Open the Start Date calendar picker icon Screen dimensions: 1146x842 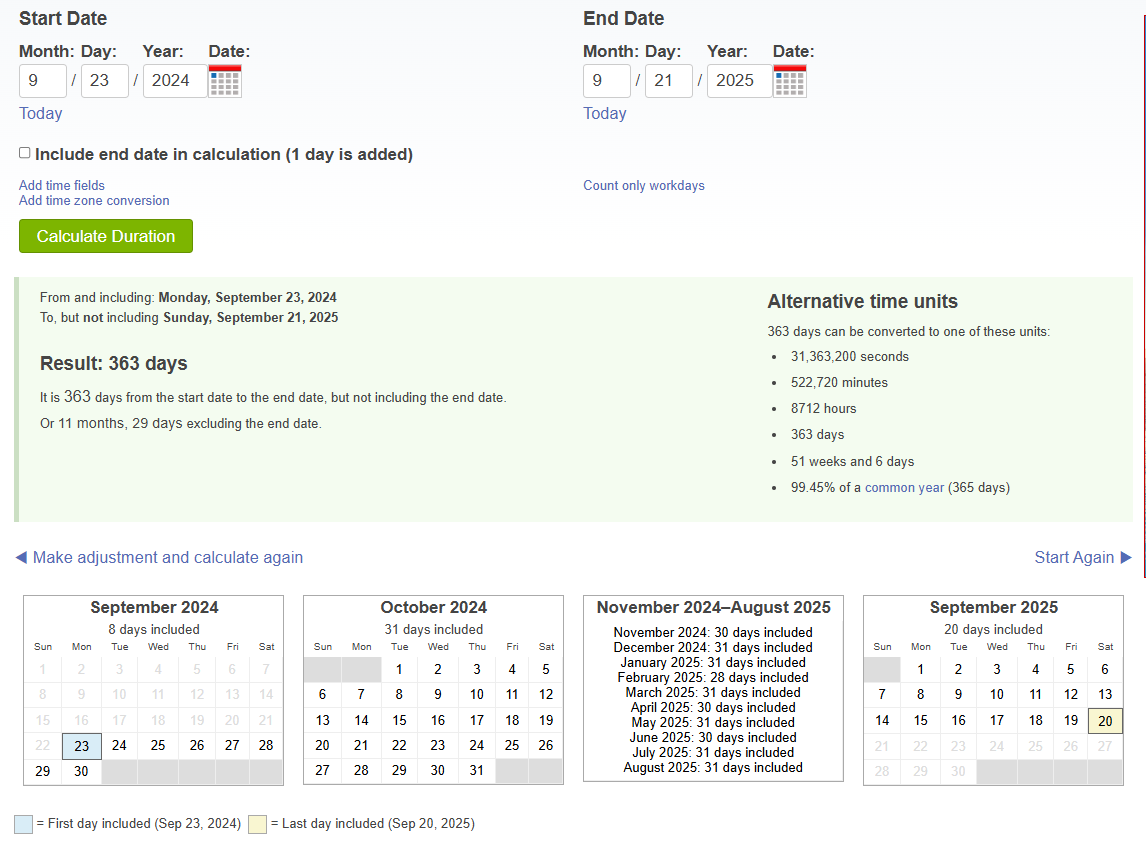coord(225,81)
